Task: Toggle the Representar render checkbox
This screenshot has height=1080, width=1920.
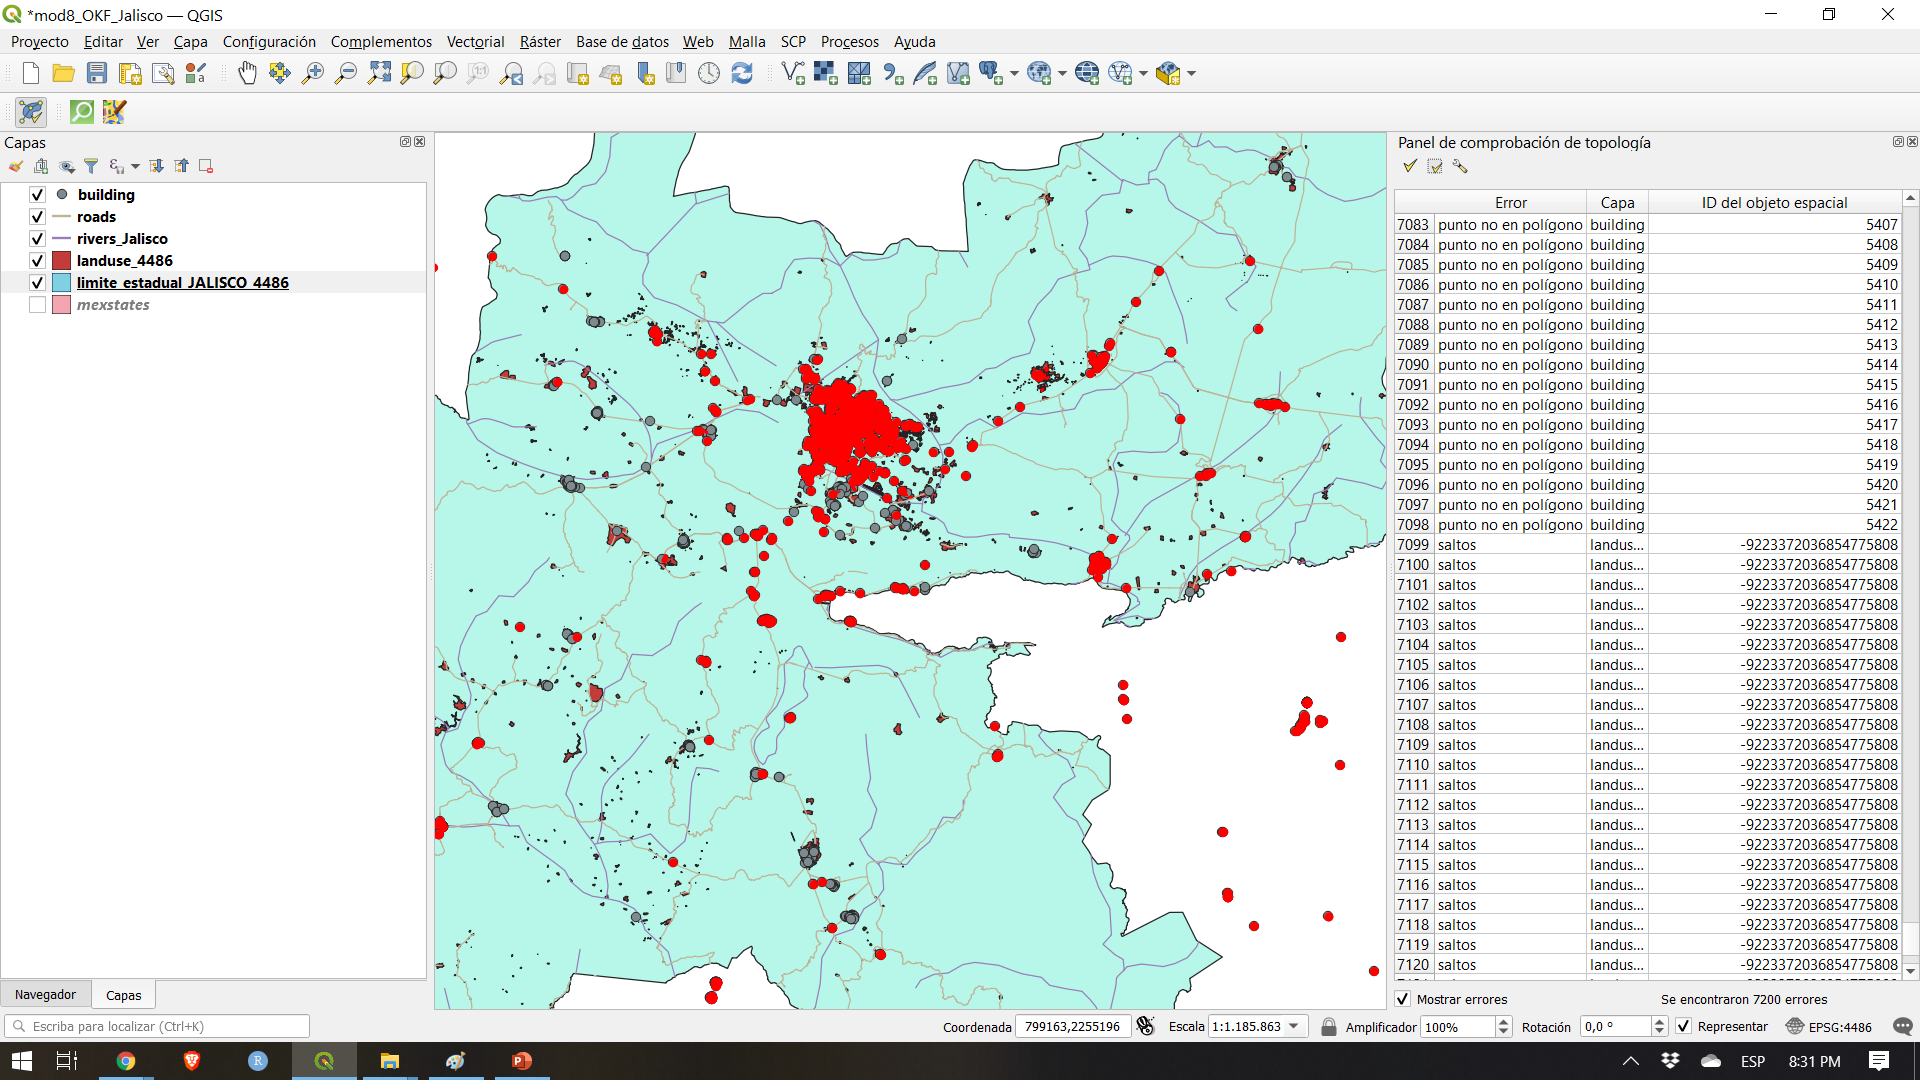Action: (1684, 1026)
